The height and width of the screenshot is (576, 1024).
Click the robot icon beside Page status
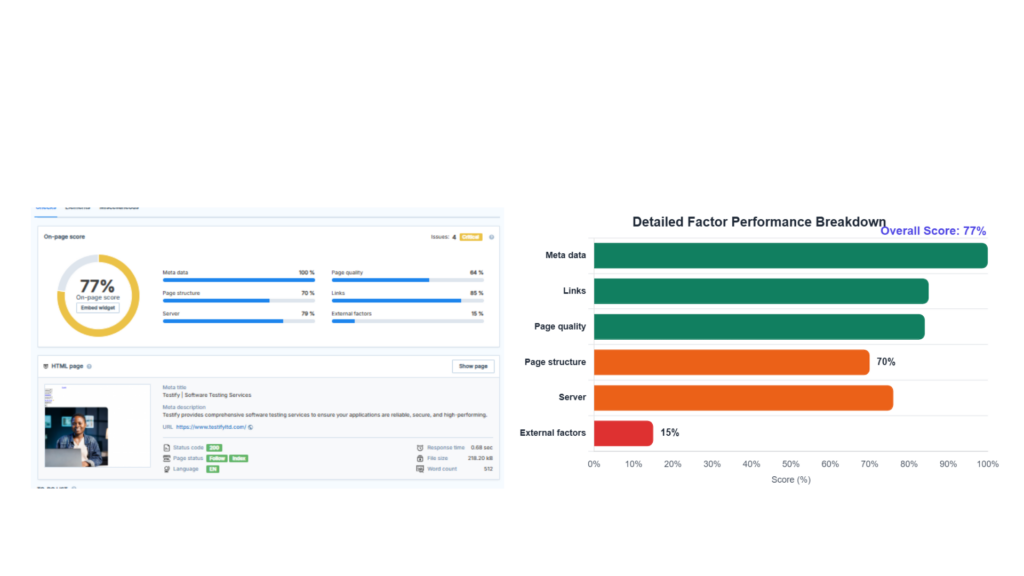[x=166, y=457]
